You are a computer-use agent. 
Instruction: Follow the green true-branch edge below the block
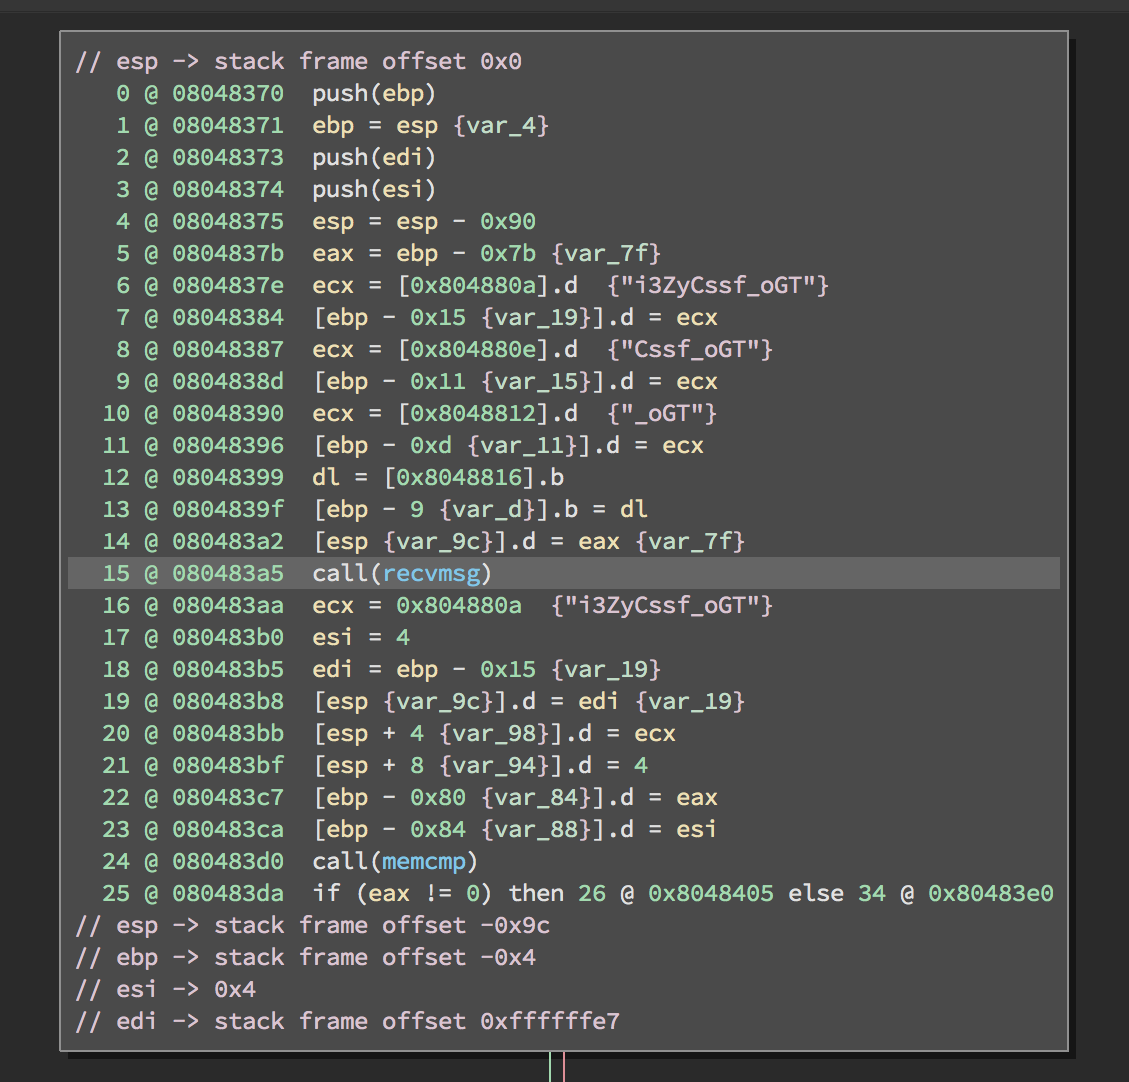tap(552, 1068)
